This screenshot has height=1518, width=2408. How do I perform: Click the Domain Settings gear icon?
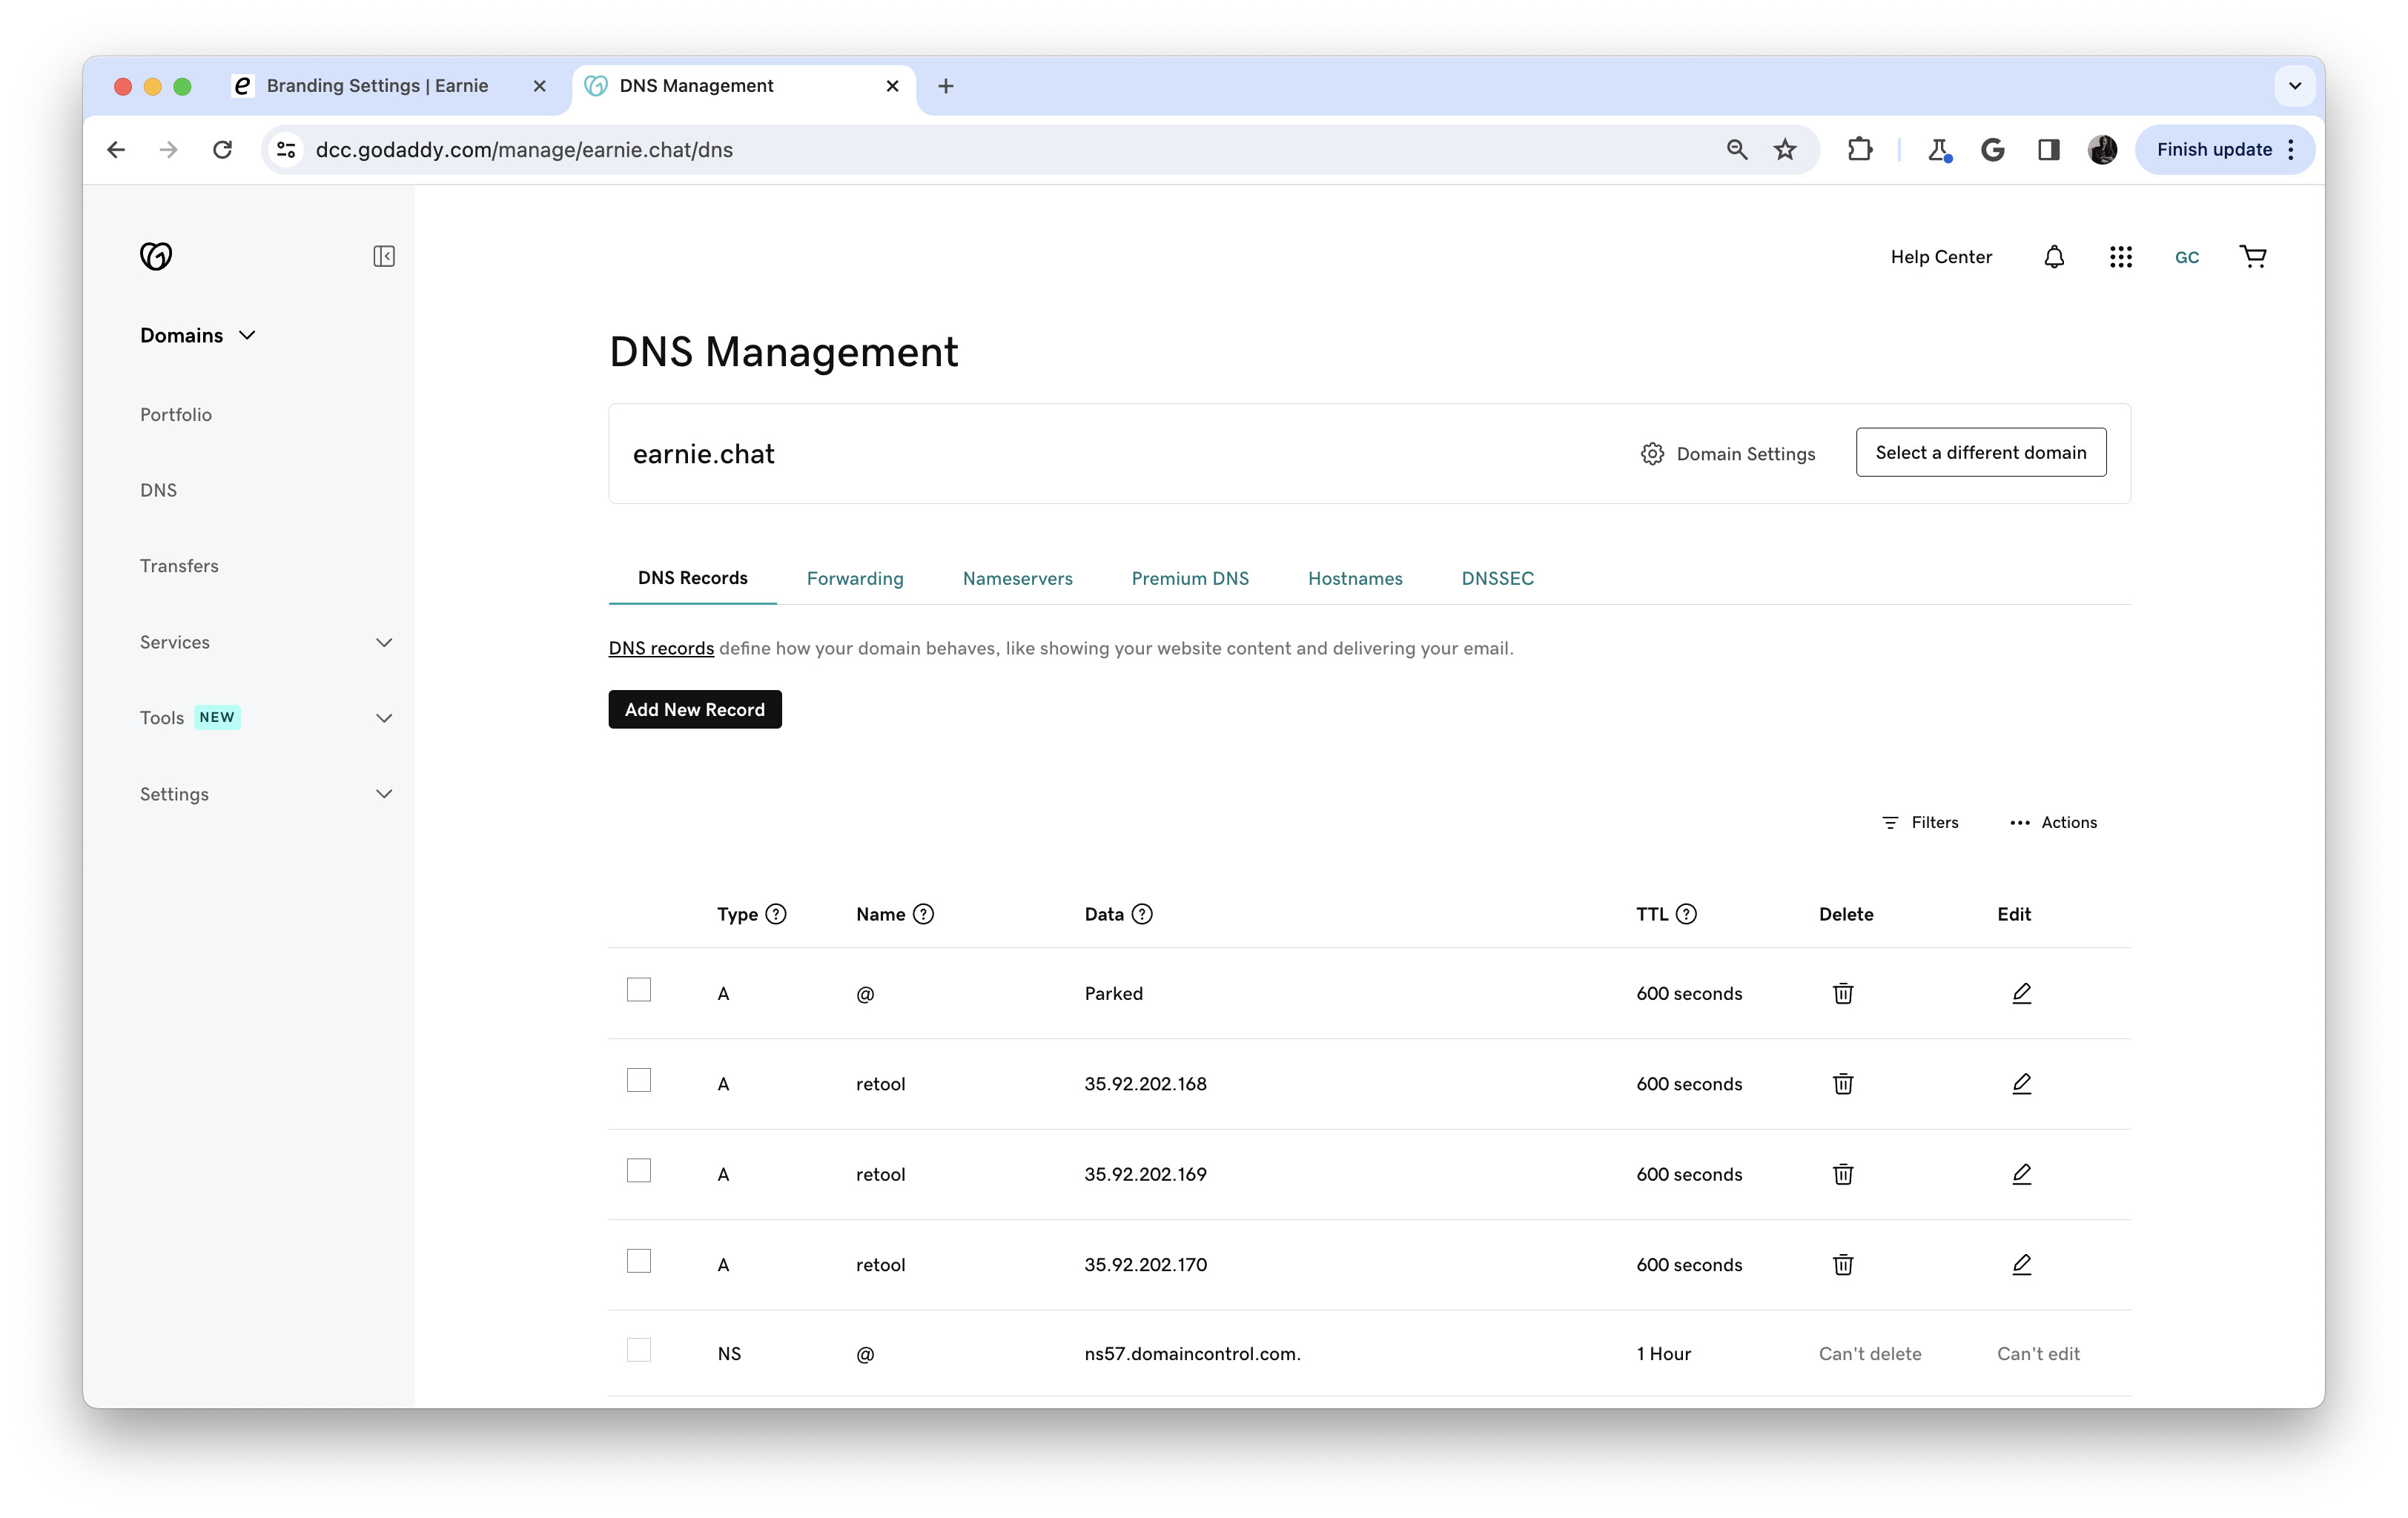pos(1652,453)
